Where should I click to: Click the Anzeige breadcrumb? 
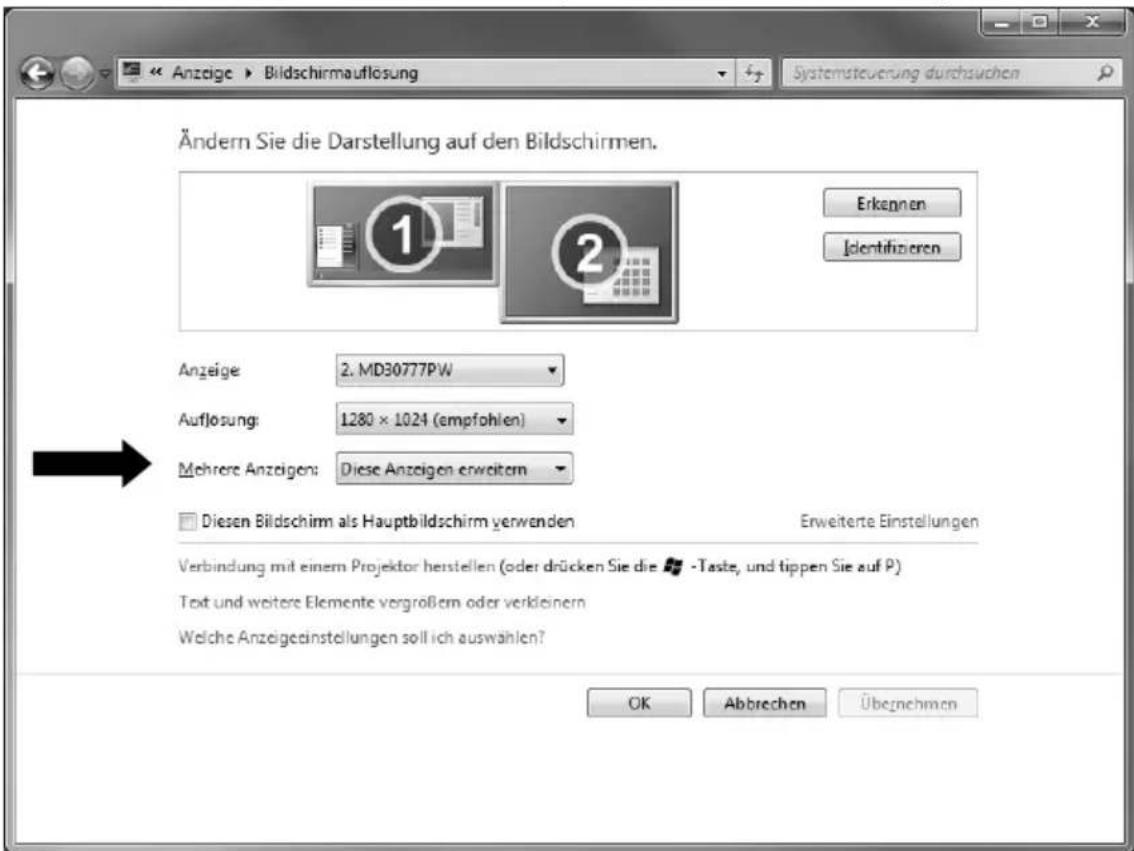click(202, 73)
